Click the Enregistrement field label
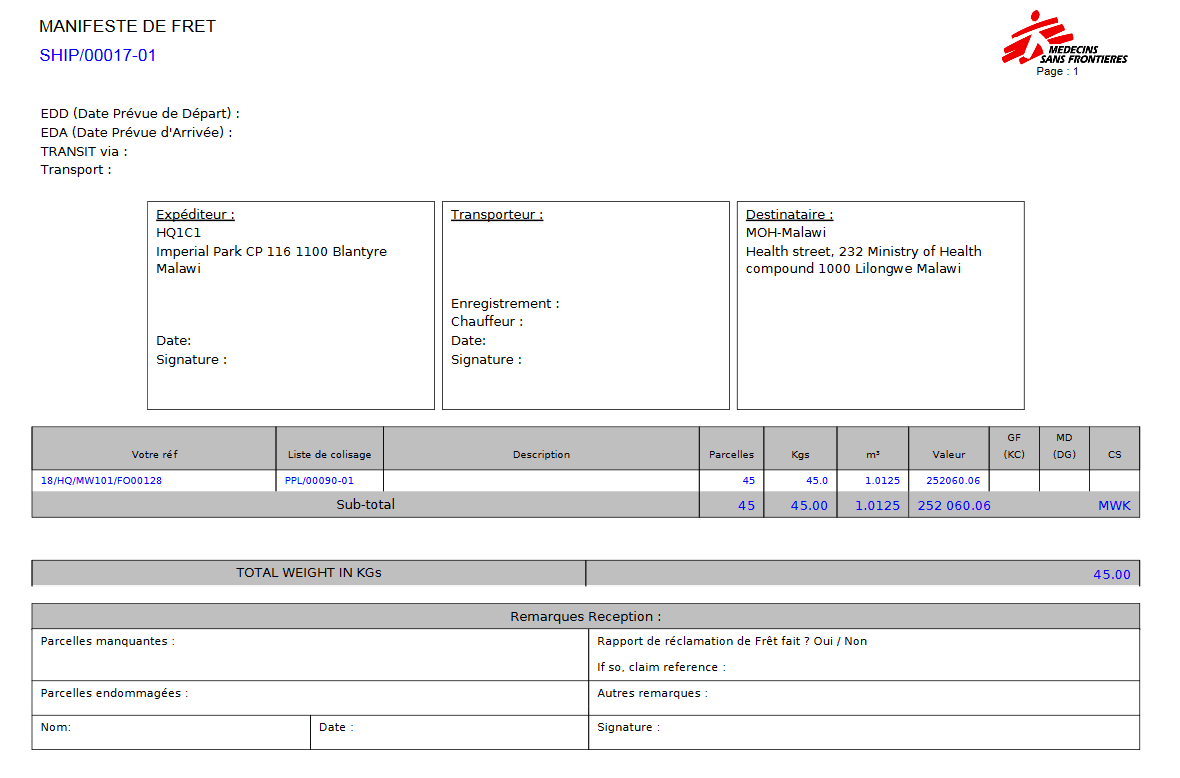Screen dimensions: 1180x778 [x=505, y=304]
